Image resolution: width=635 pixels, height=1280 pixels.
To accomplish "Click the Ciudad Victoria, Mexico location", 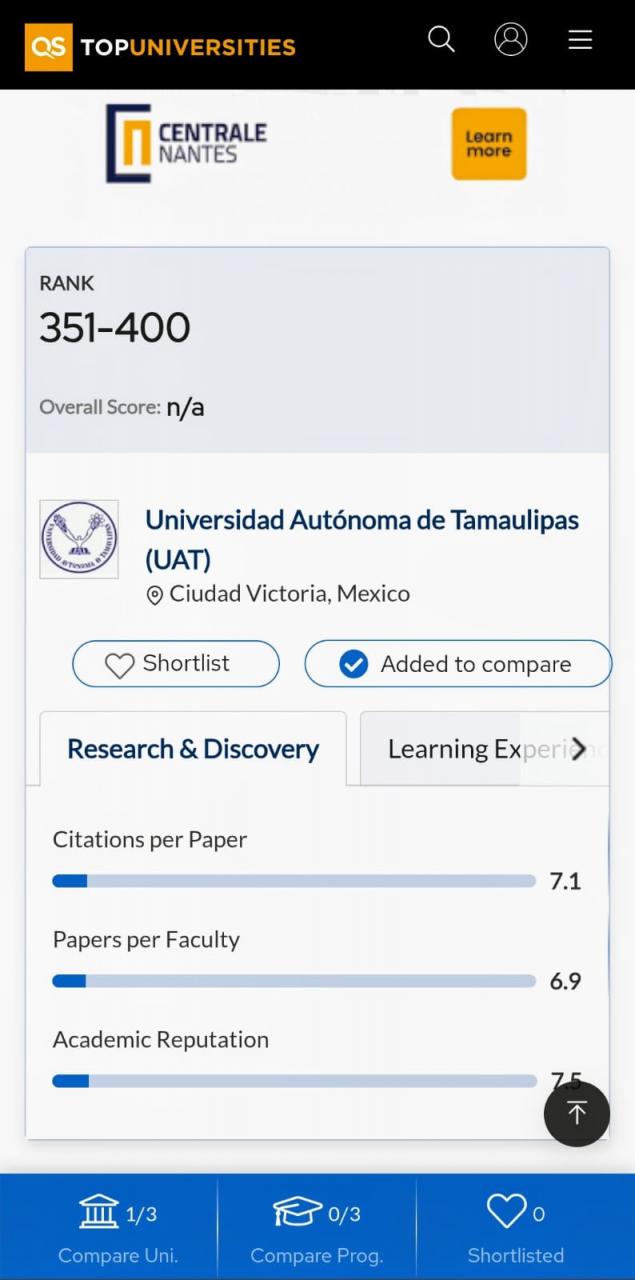I will 289,594.
